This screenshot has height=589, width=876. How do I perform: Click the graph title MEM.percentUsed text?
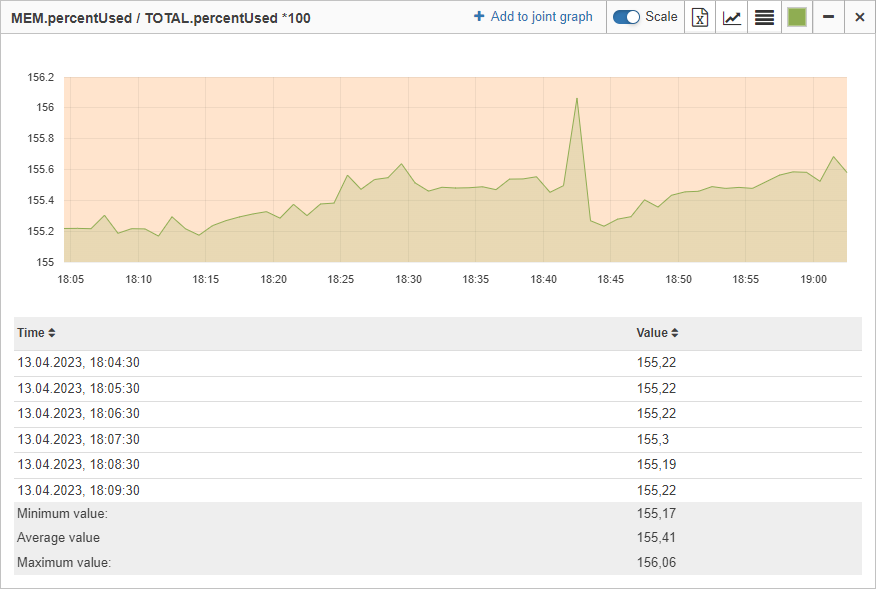71,18
